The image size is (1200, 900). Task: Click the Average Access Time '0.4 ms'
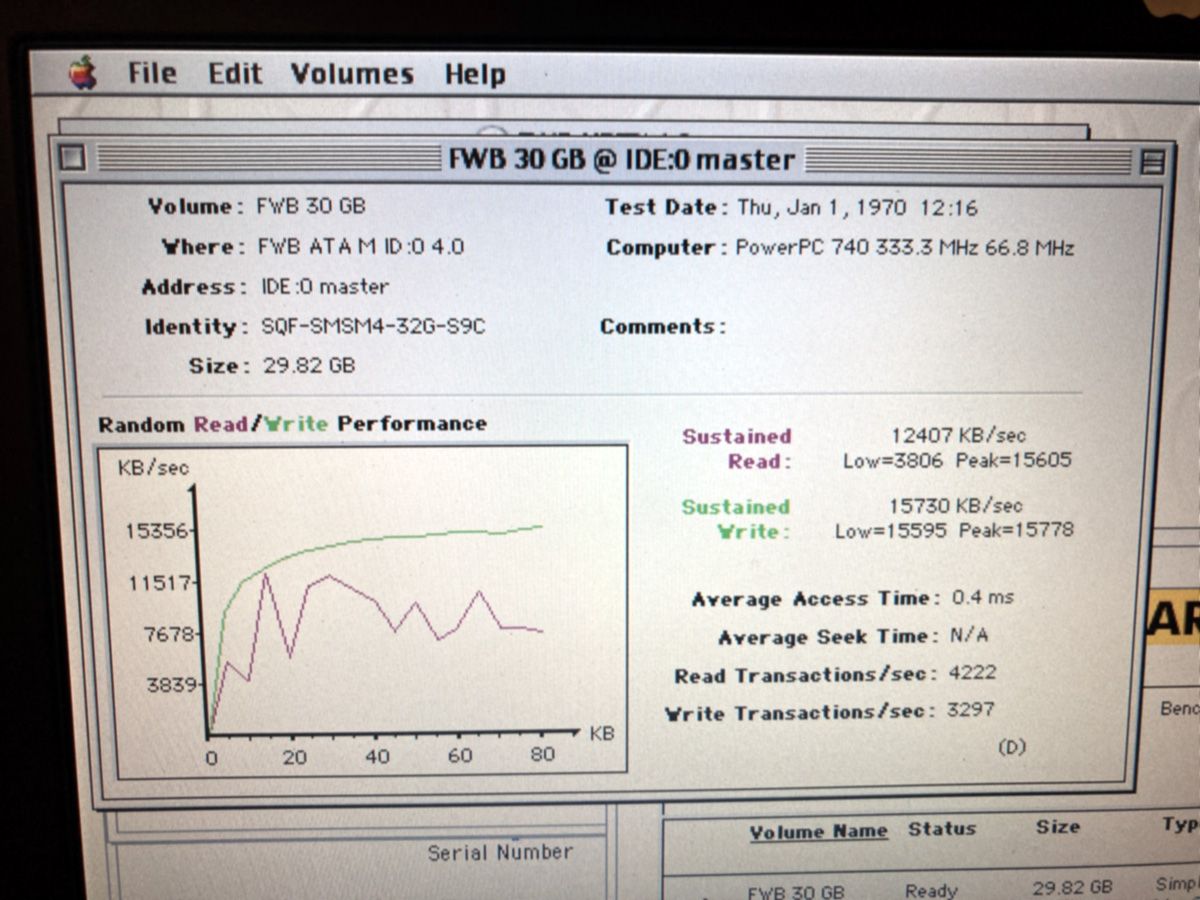pos(982,598)
